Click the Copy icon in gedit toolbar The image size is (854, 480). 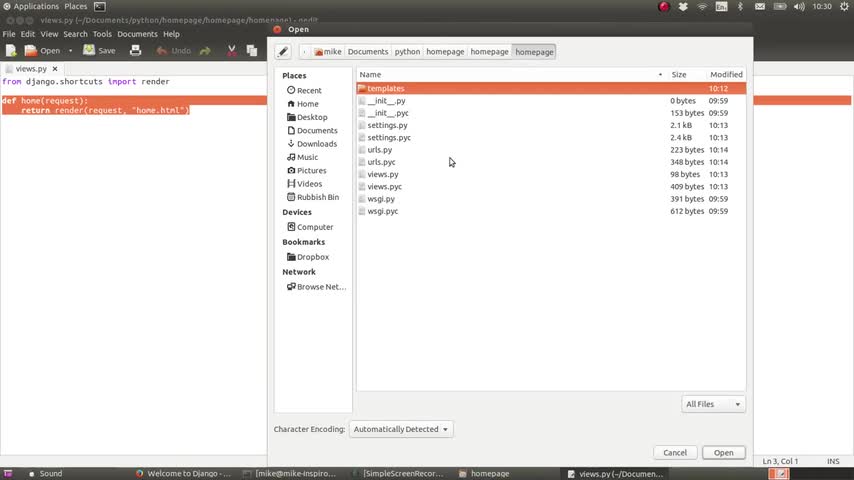coord(252,51)
